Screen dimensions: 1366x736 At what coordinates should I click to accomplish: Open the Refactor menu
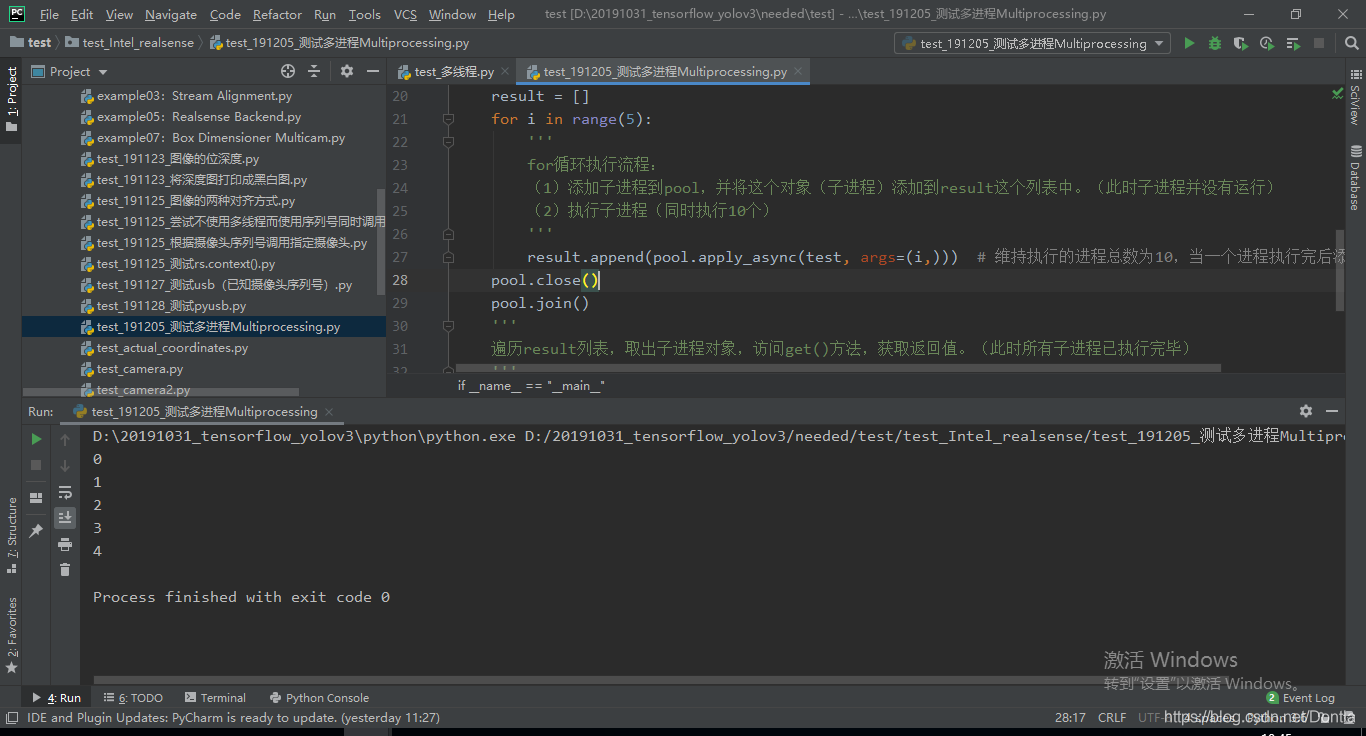click(277, 14)
